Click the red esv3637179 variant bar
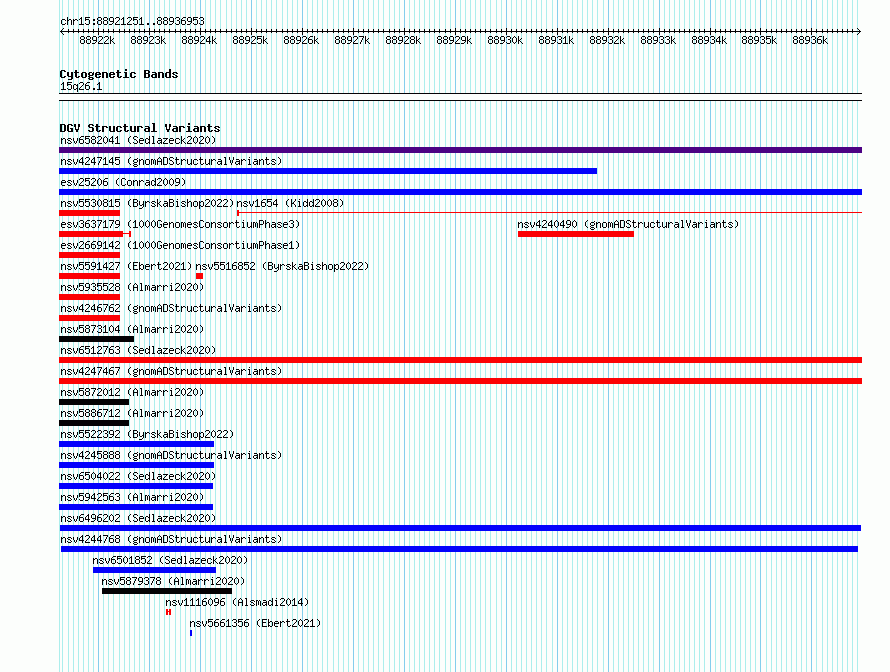 tap(95, 234)
